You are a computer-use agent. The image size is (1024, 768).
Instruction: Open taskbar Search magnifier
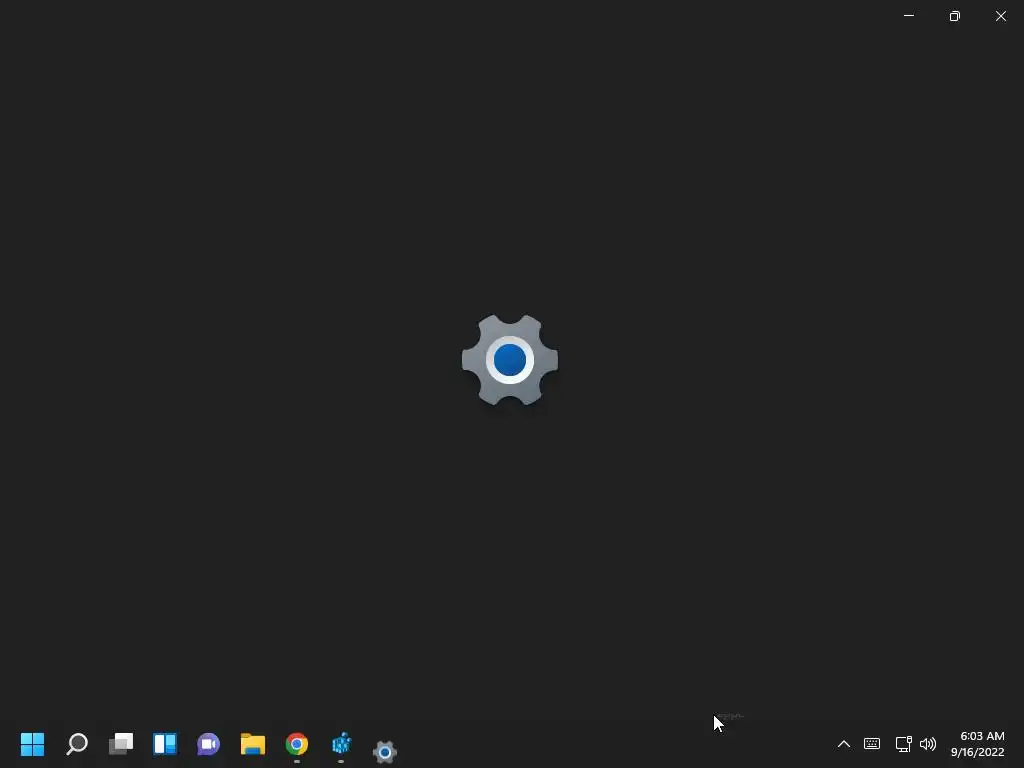pos(76,744)
